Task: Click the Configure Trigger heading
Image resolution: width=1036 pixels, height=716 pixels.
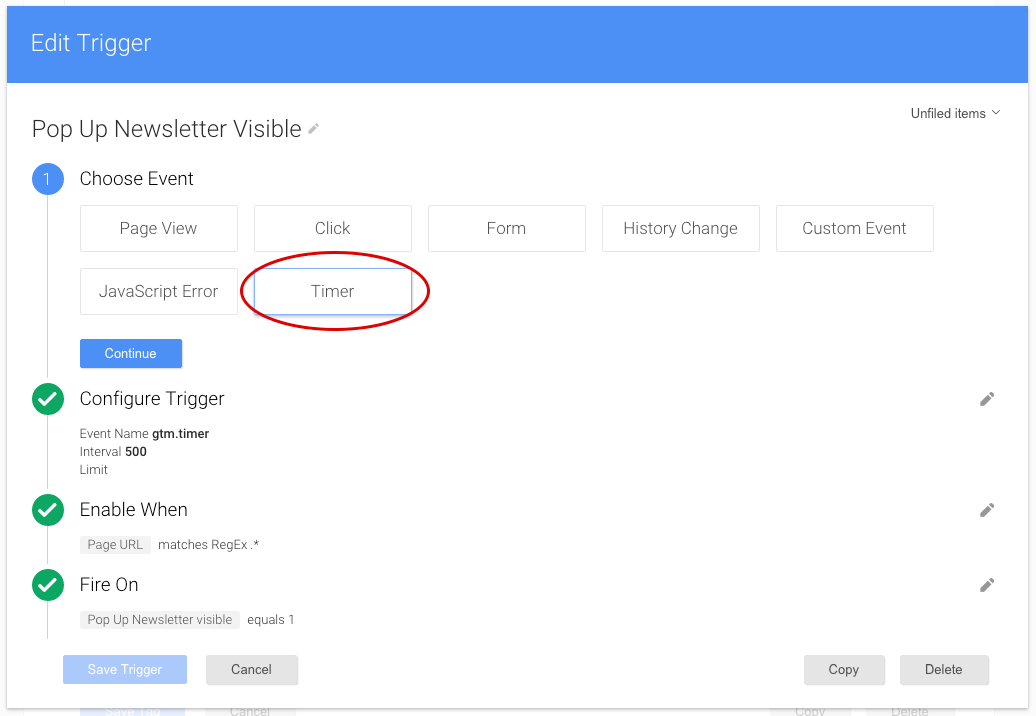Action: coord(152,399)
